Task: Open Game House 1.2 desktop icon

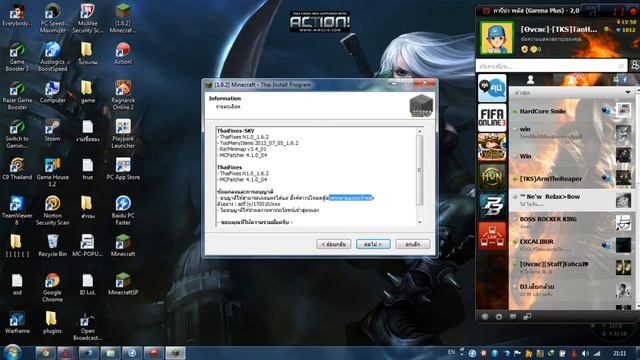Action: [x=53, y=172]
